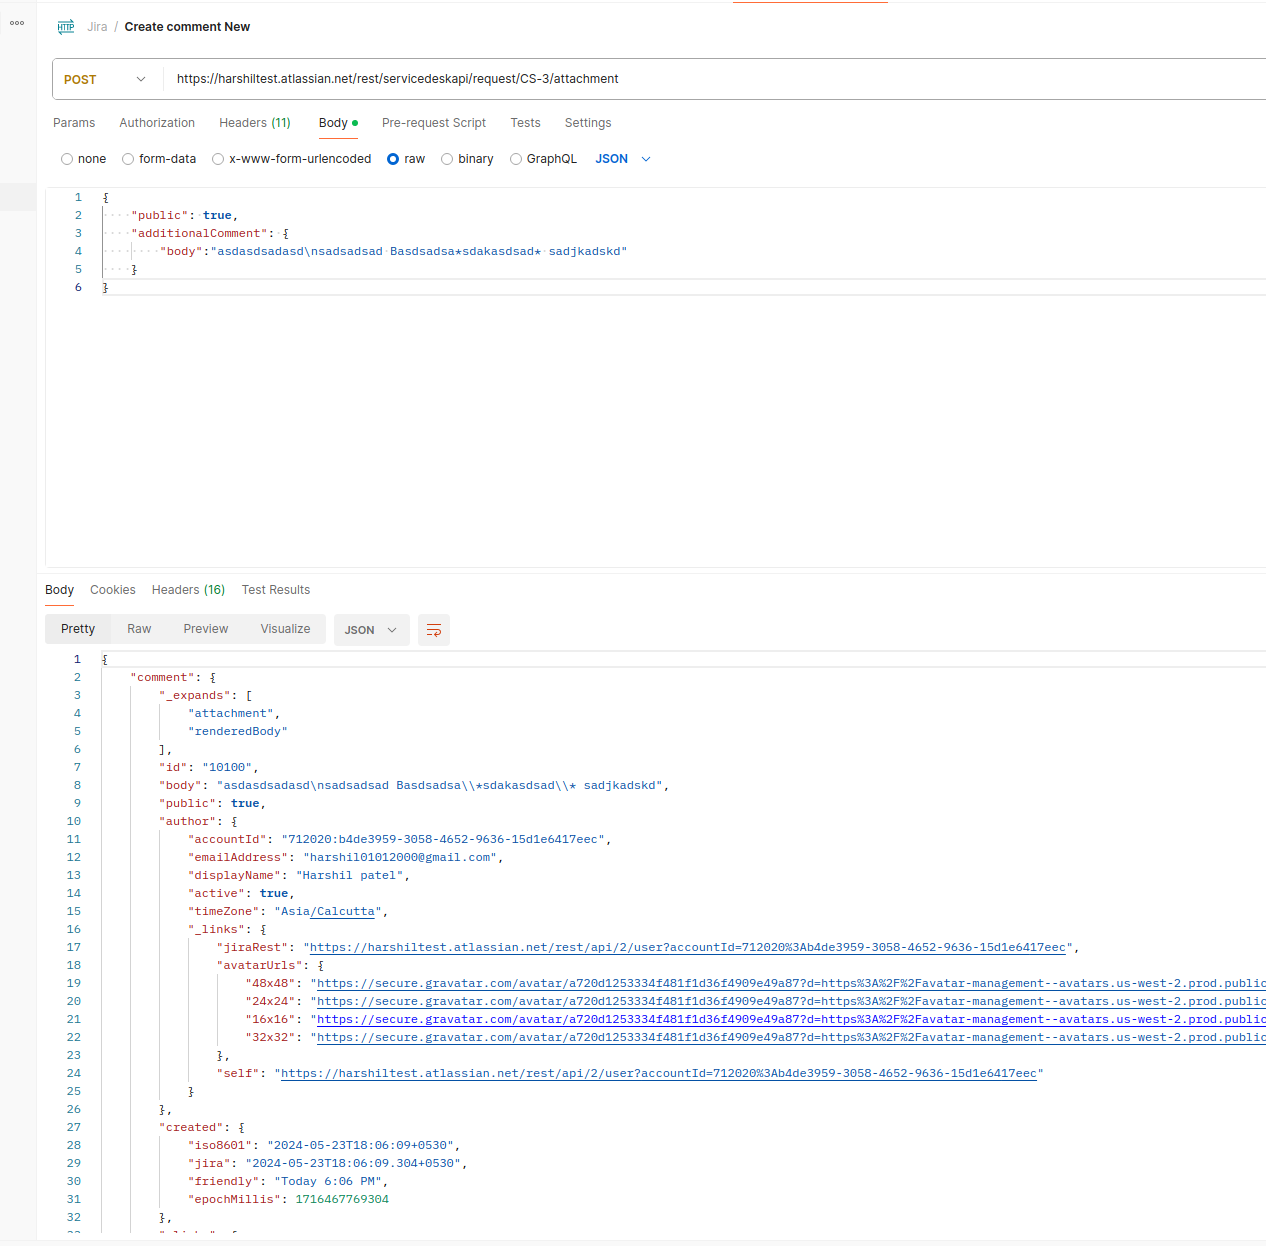The image size is (1266, 1246).
Task: Expand the JSON format dropdown in the response panel
Action: point(371,630)
